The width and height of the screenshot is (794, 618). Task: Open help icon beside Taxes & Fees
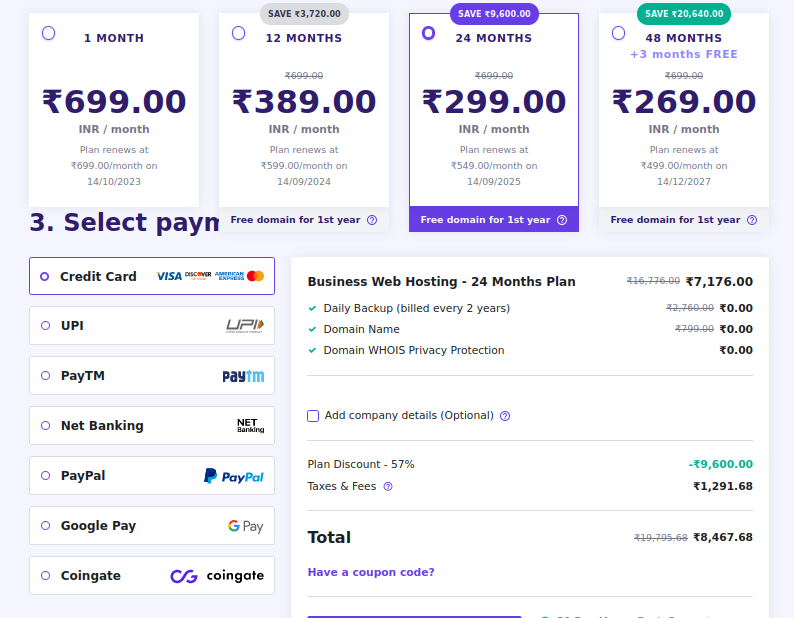[x=388, y=487]
